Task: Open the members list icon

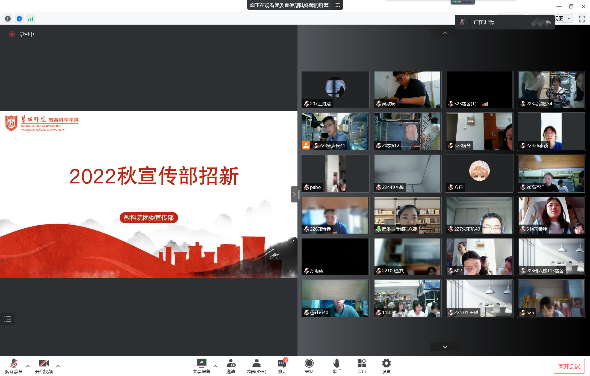Action: coord(257,365)
